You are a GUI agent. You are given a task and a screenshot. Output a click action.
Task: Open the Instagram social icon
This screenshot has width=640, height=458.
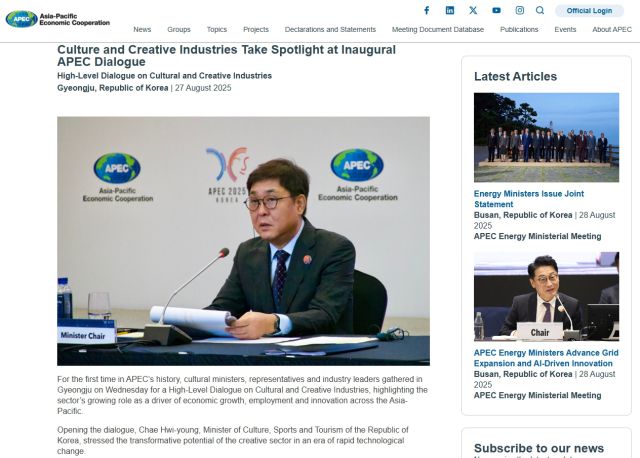coord(519,10)
